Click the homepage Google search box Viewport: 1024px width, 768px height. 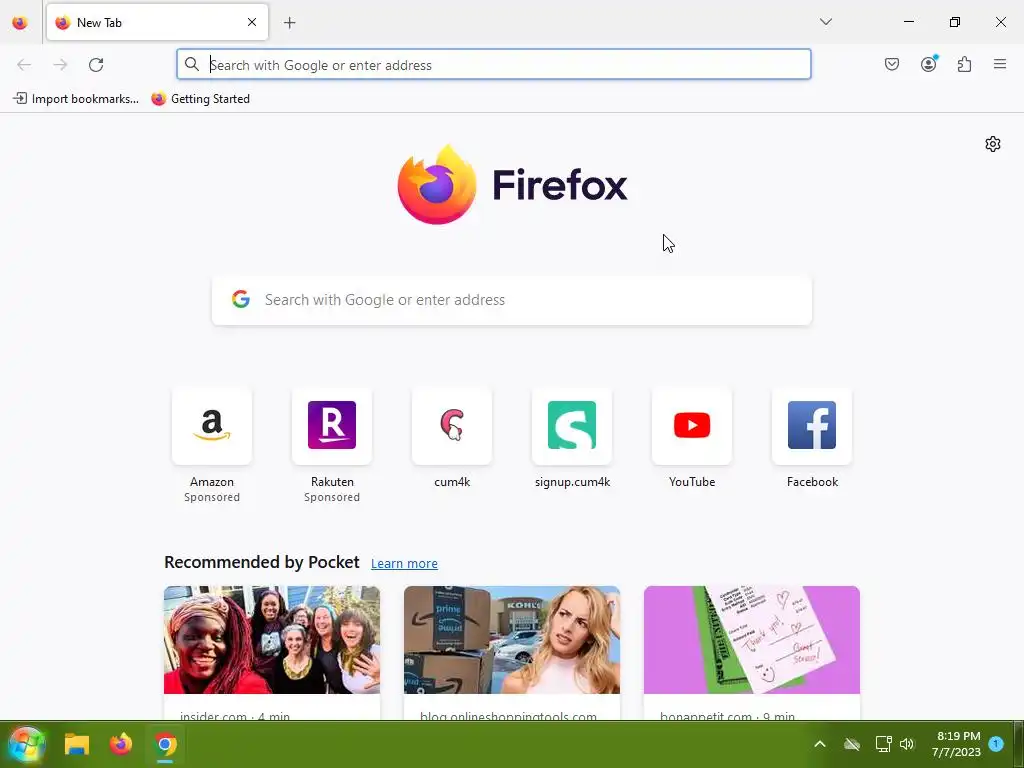click(x=511, y=300)
